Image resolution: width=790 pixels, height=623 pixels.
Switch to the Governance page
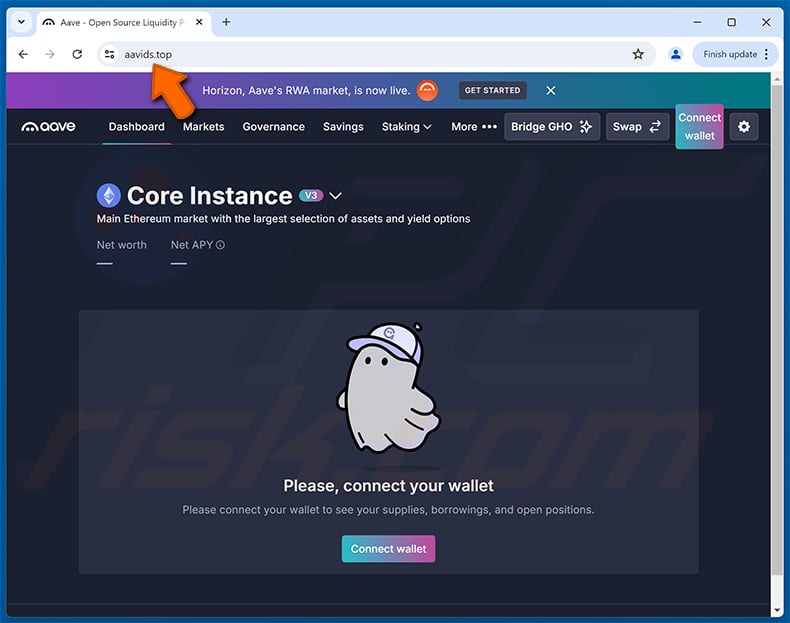[x=273, y=127]
